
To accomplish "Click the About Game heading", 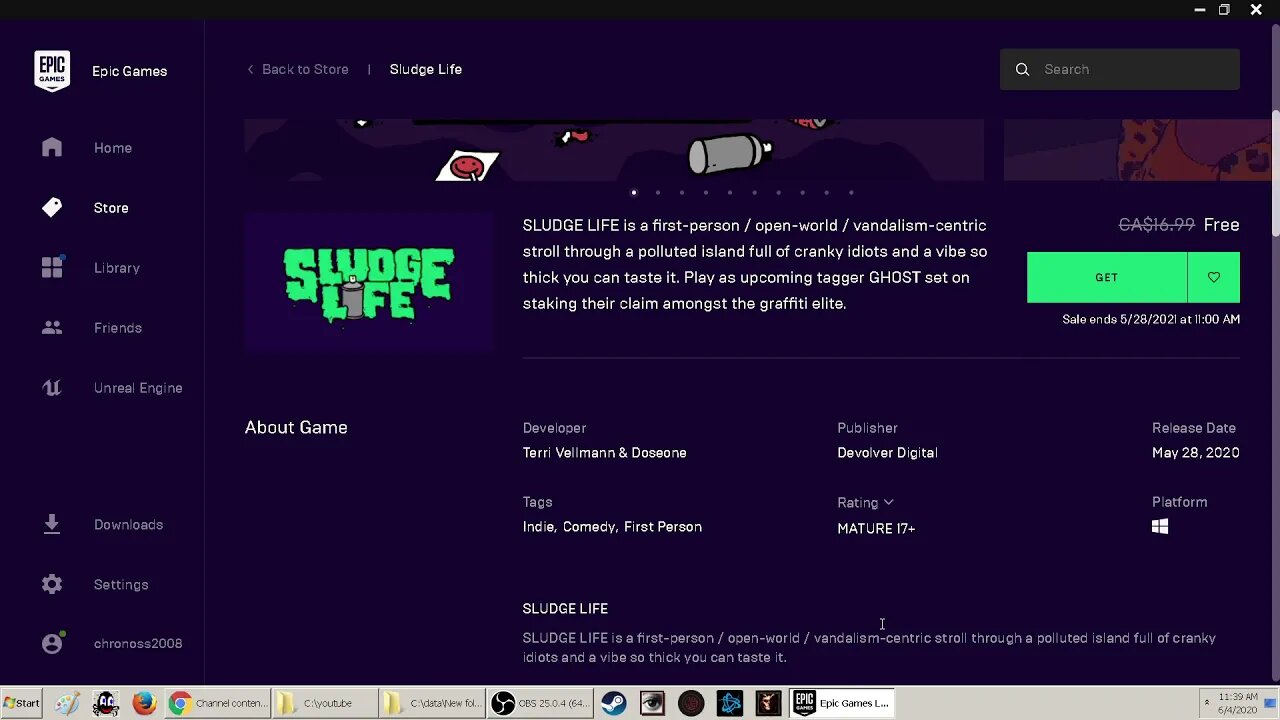I will point(296,427).
